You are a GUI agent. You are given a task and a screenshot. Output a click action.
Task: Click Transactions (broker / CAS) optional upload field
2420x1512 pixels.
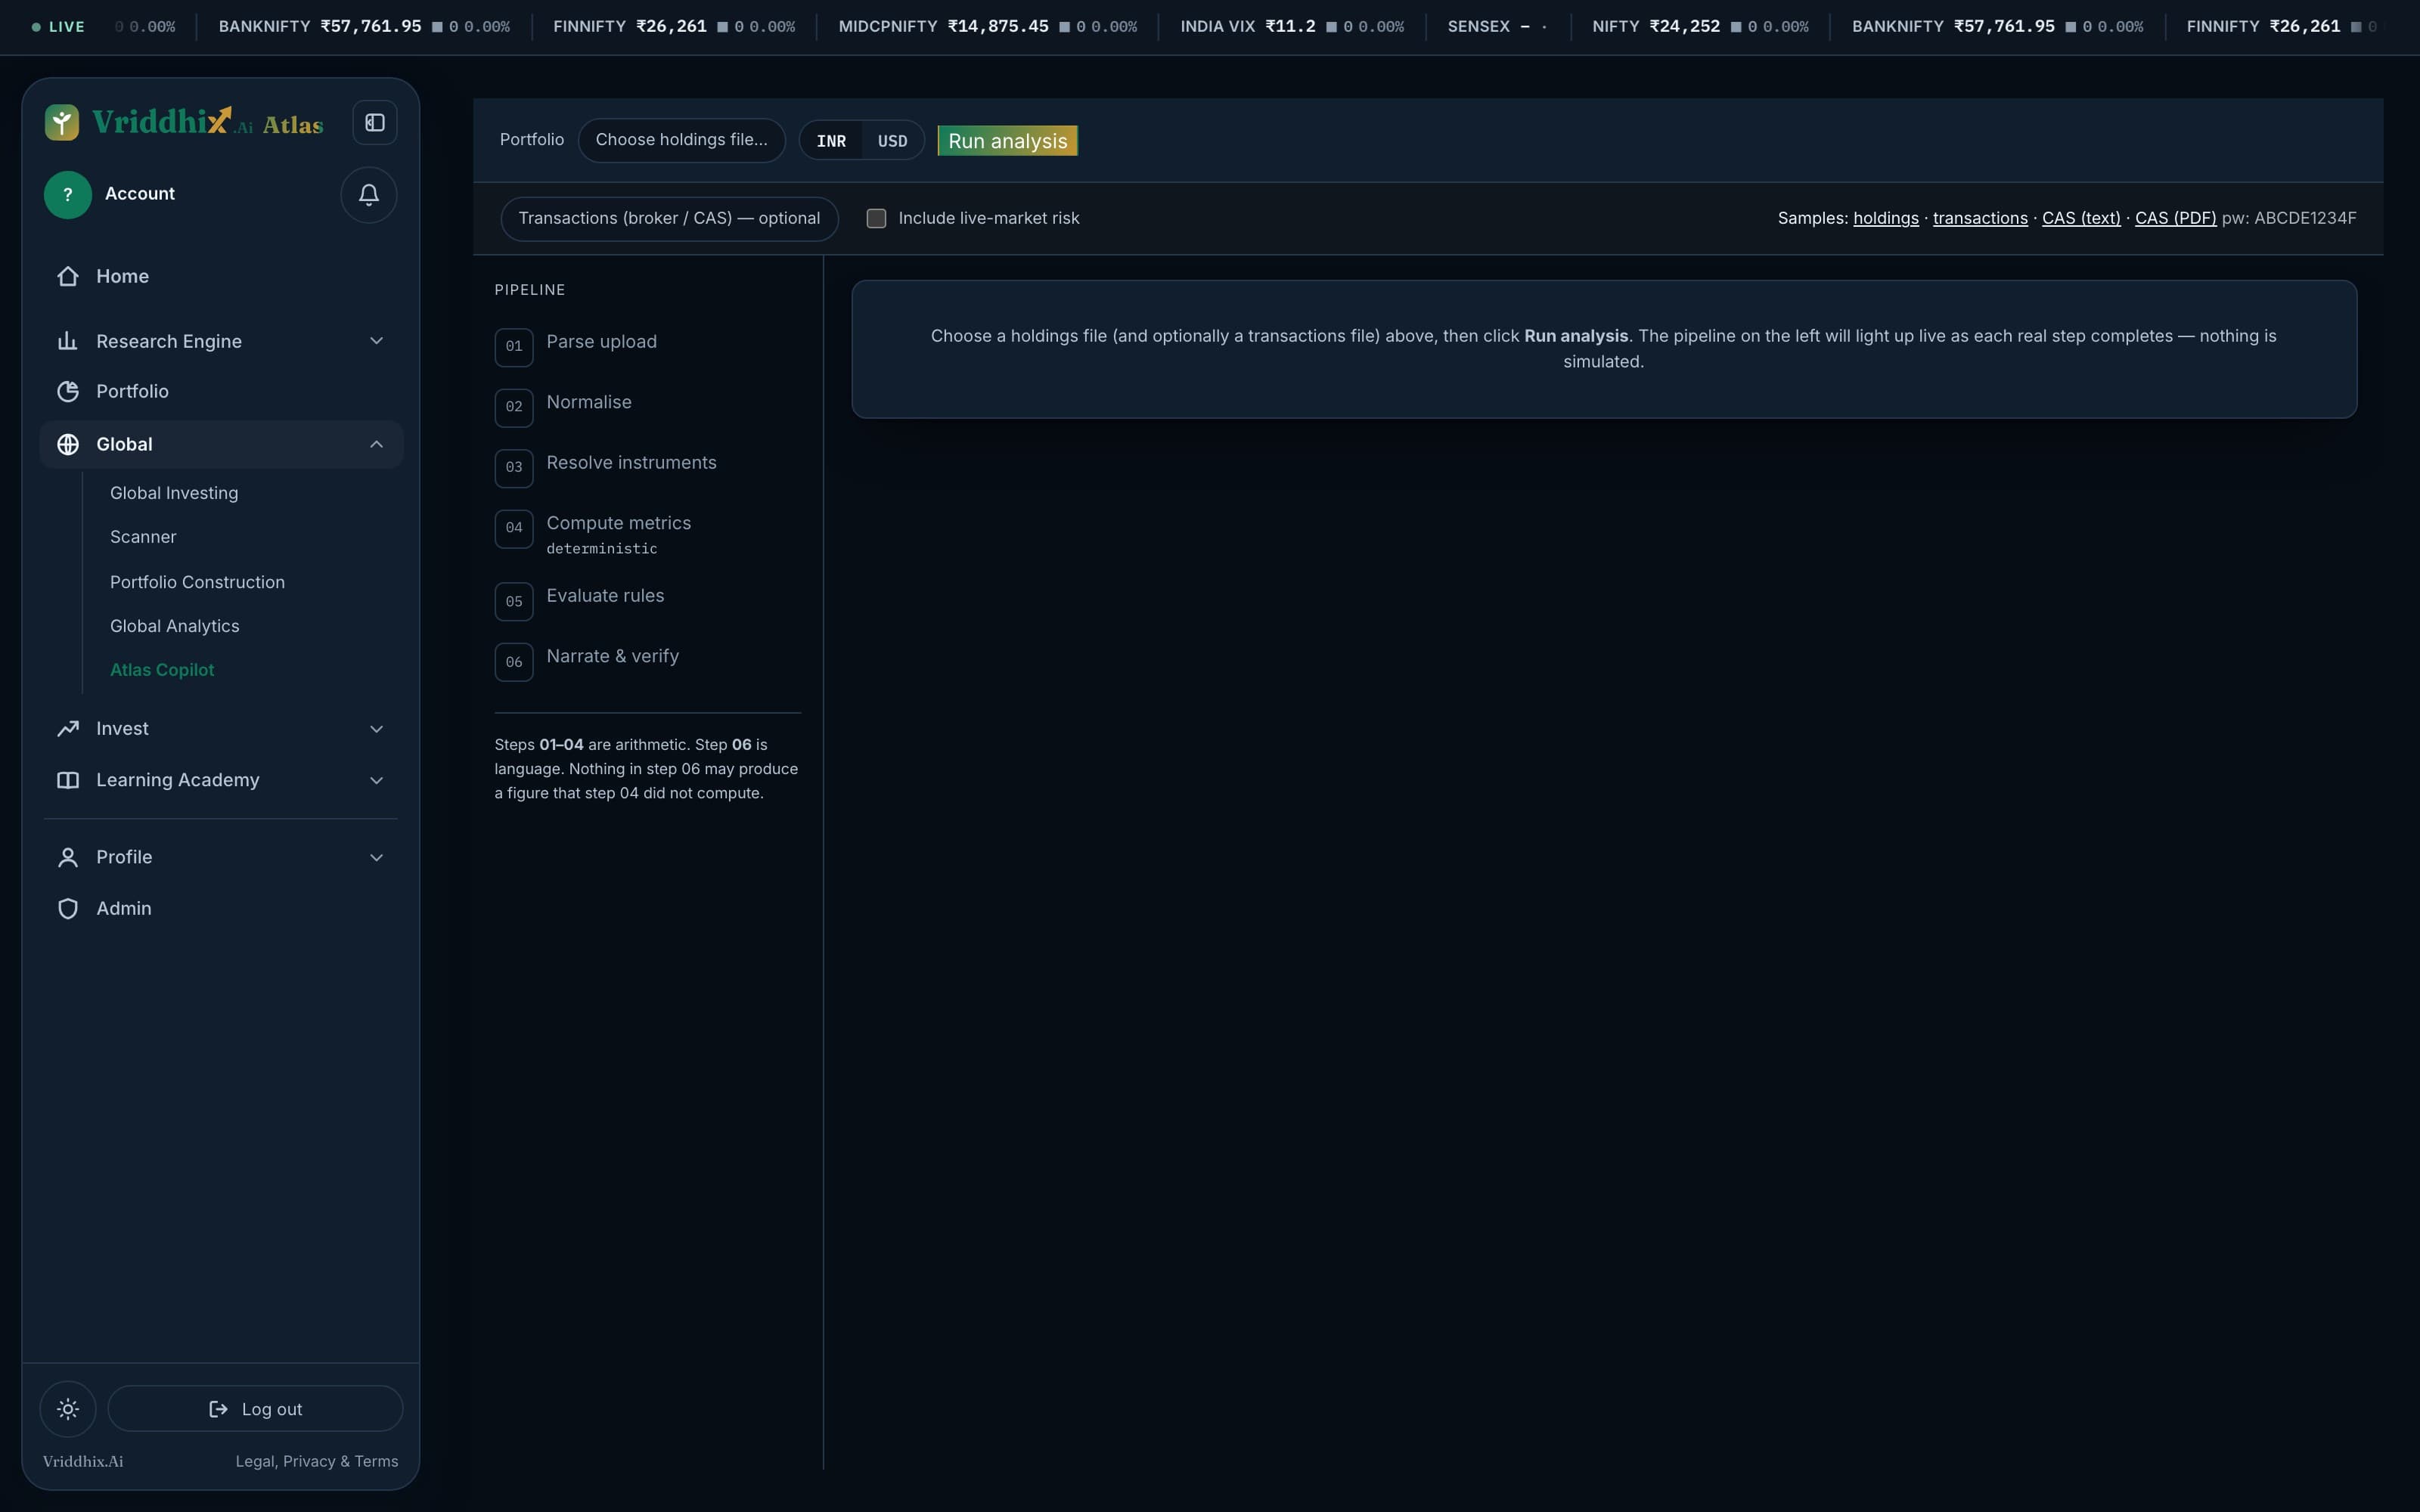coord(669,219)
